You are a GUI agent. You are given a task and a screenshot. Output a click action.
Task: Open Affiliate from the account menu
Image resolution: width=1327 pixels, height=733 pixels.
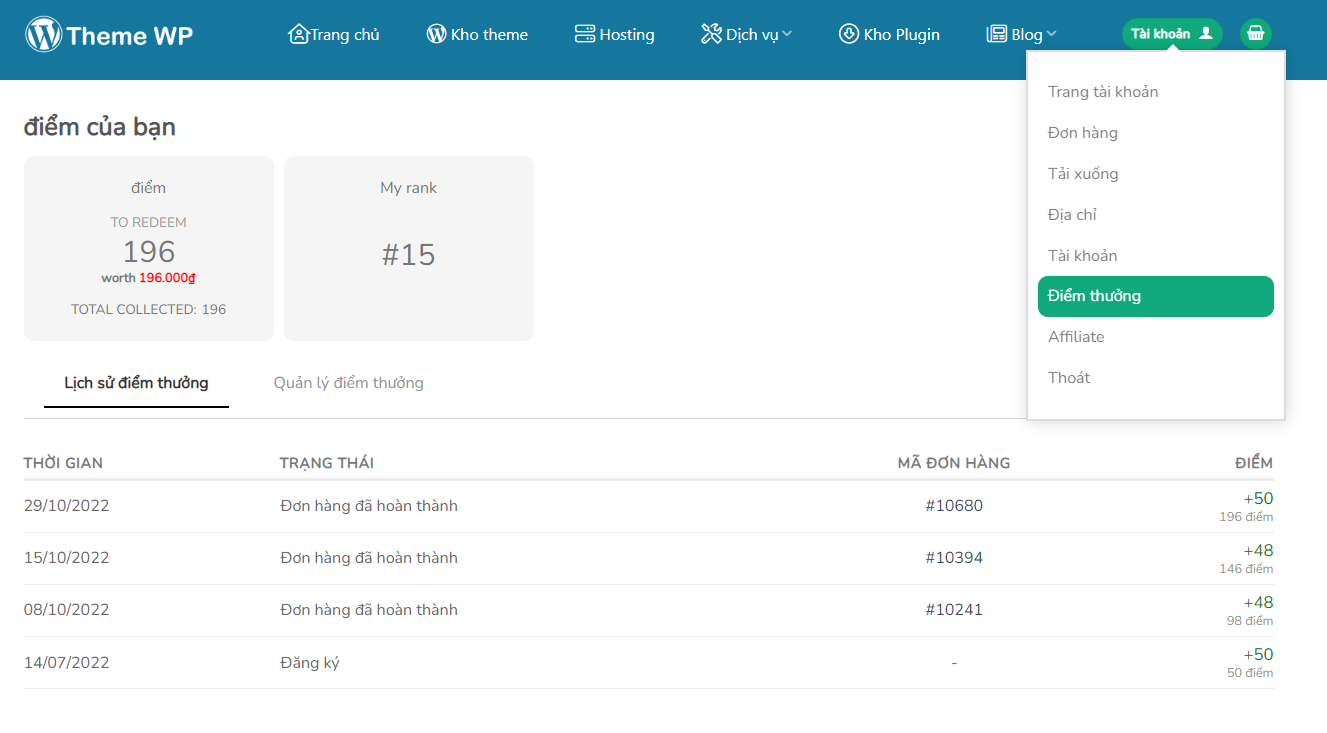click(x=1076, y=337)
